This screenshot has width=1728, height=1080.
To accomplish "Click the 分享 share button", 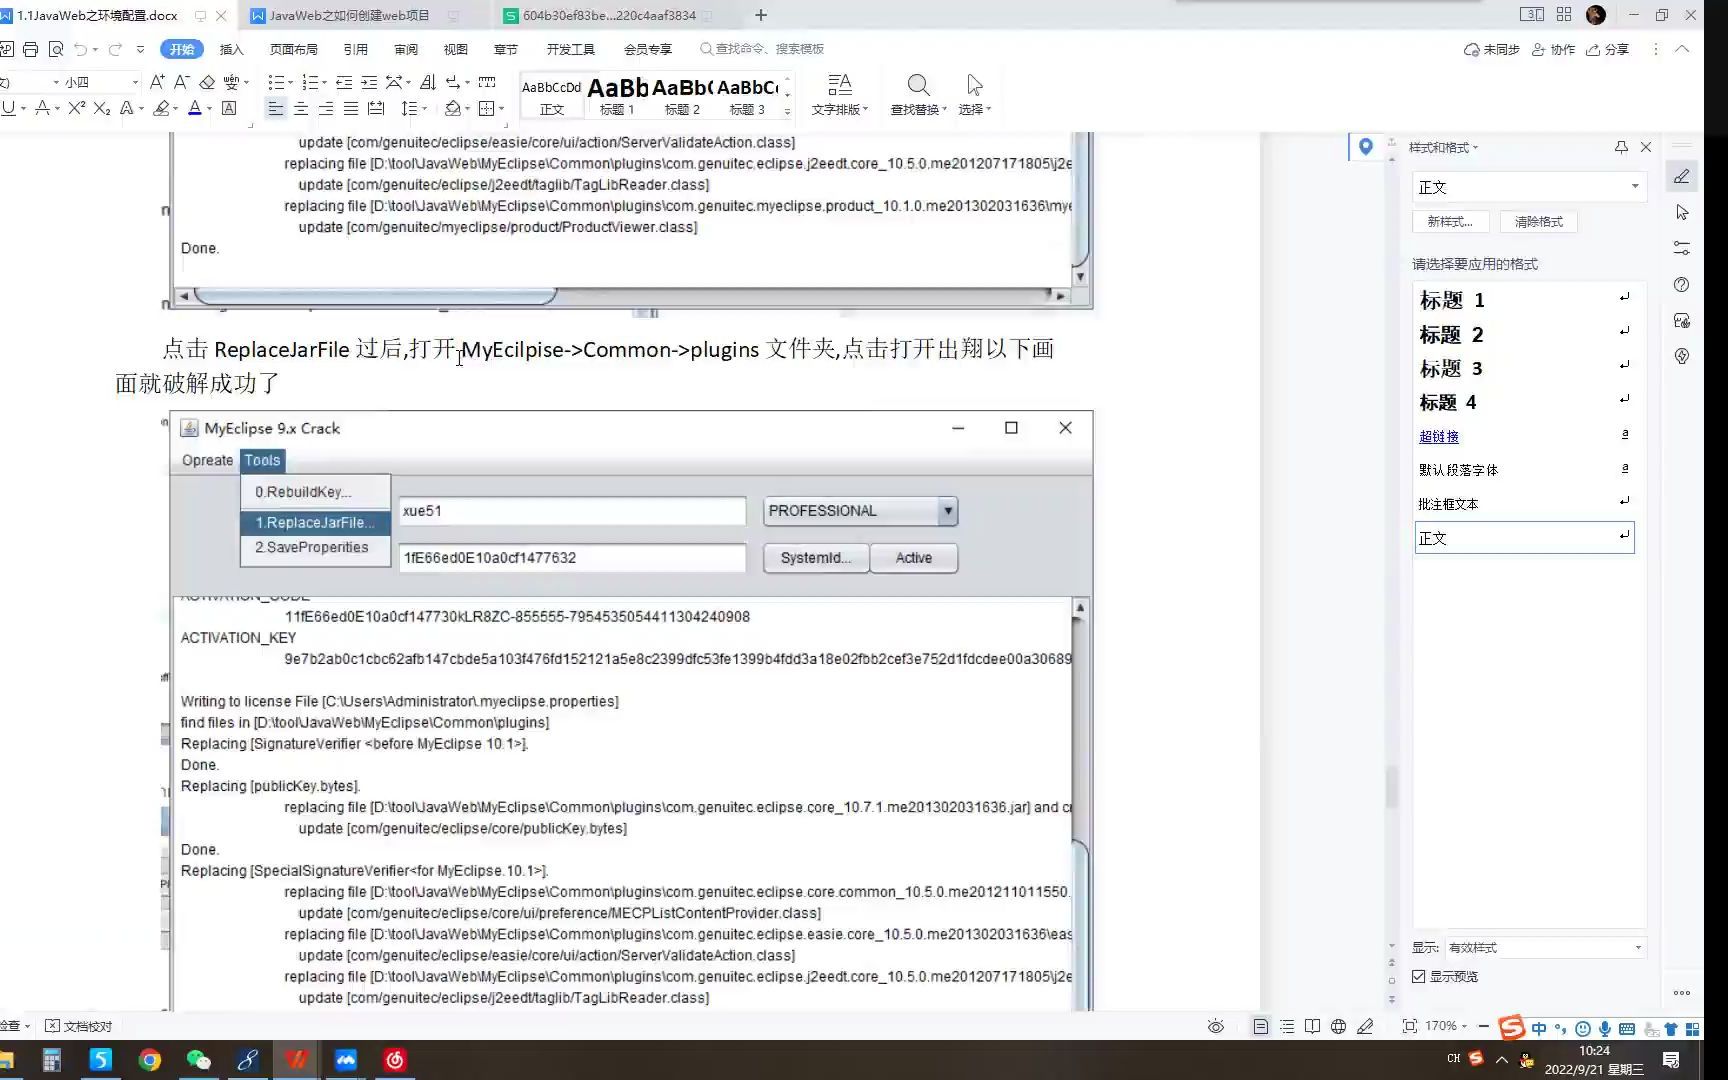I will click(1608, 49).
